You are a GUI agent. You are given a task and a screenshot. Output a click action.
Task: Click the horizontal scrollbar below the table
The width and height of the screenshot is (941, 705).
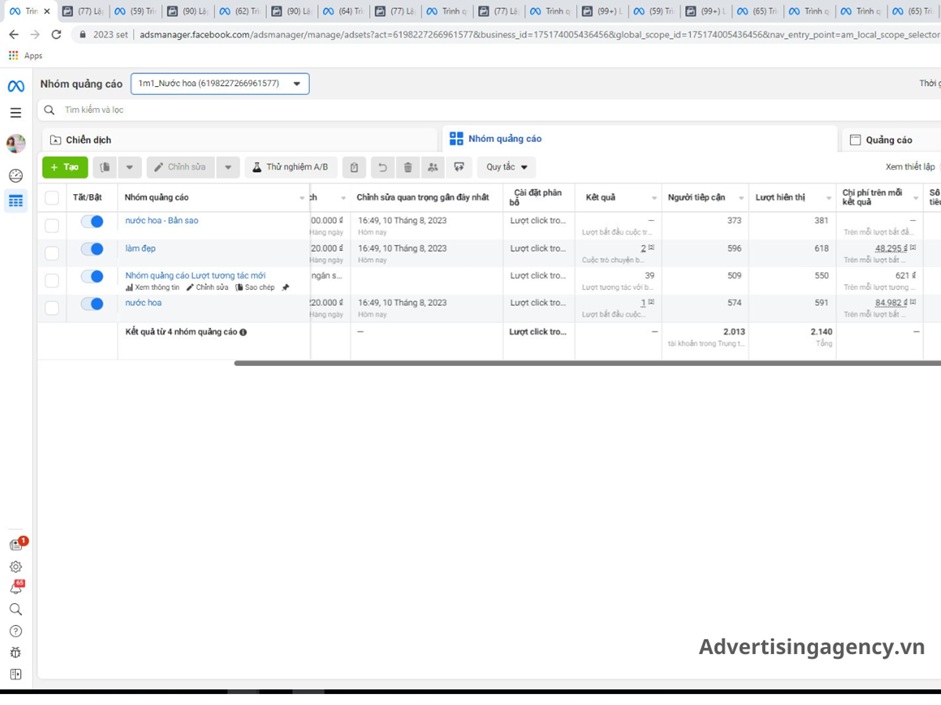click(x=588, y=364)
